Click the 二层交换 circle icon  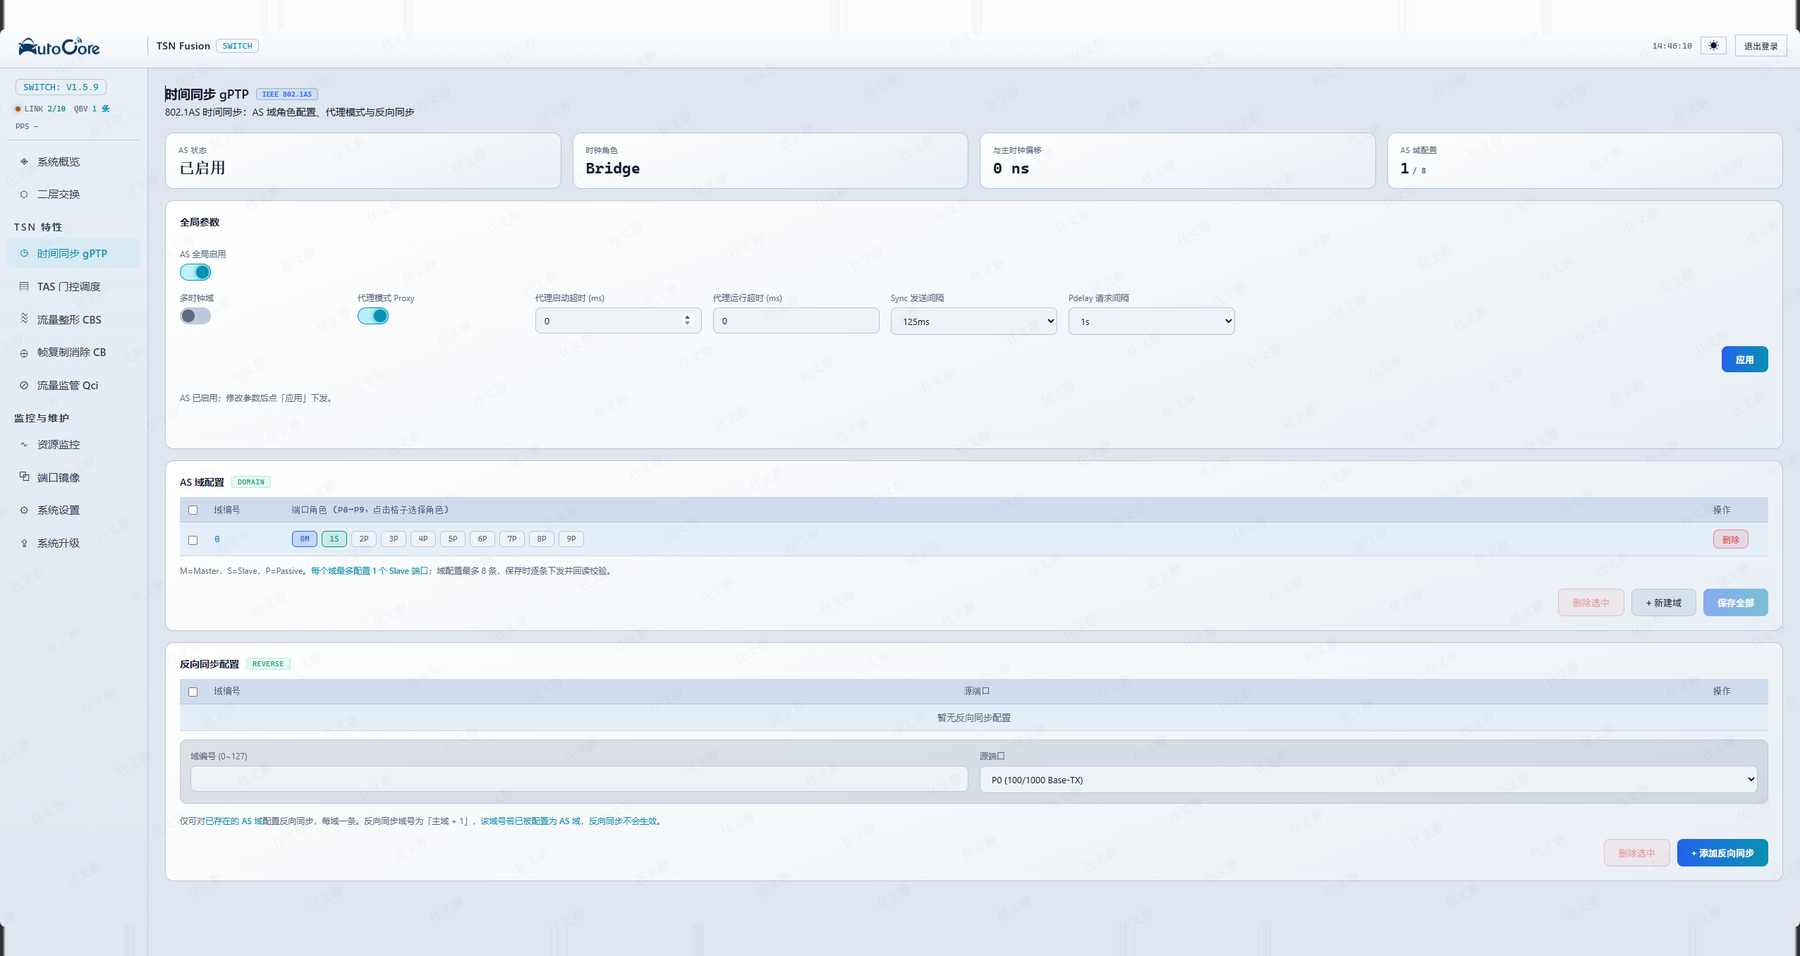click(x=24, y=194)
